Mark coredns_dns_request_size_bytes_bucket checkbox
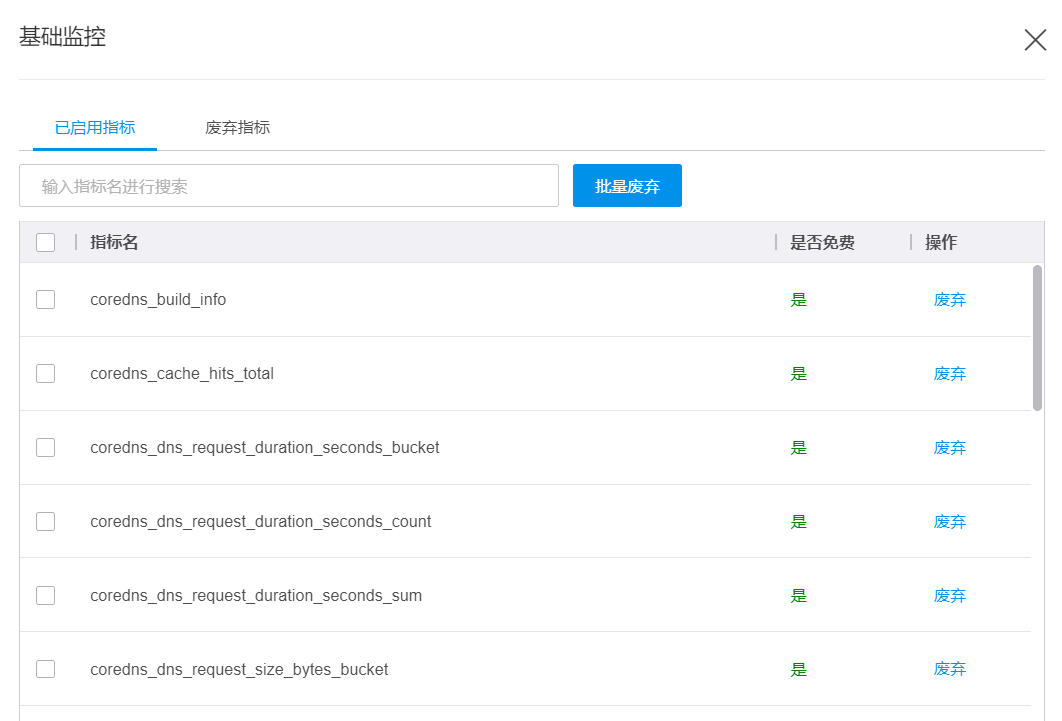The image size is (1062, 721). click(x=45, y=670)
